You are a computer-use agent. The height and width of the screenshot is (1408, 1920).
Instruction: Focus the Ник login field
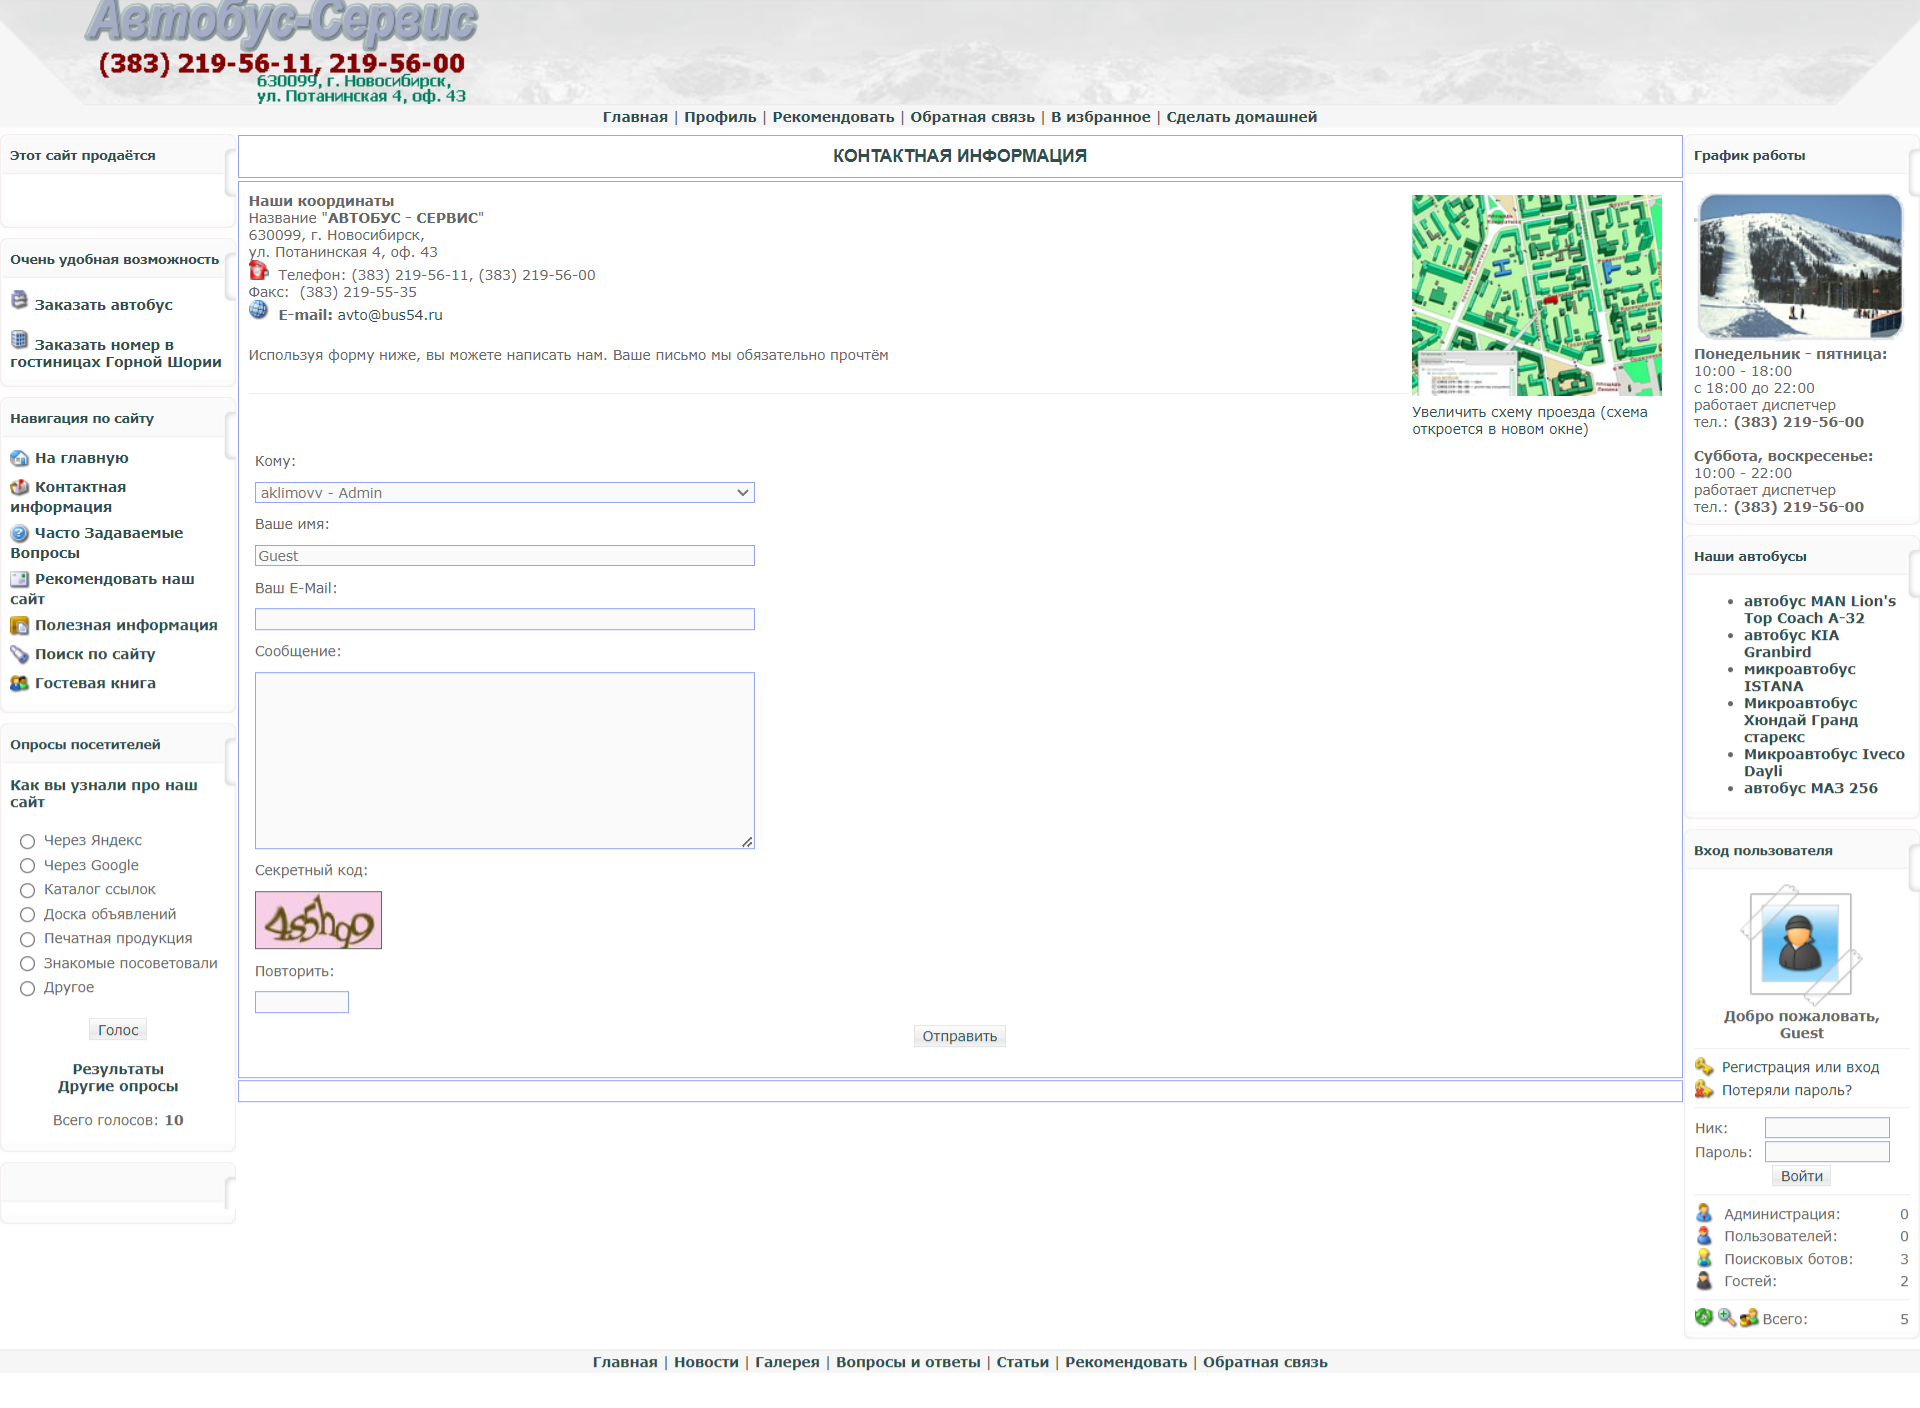(x=1827, y=1128)
